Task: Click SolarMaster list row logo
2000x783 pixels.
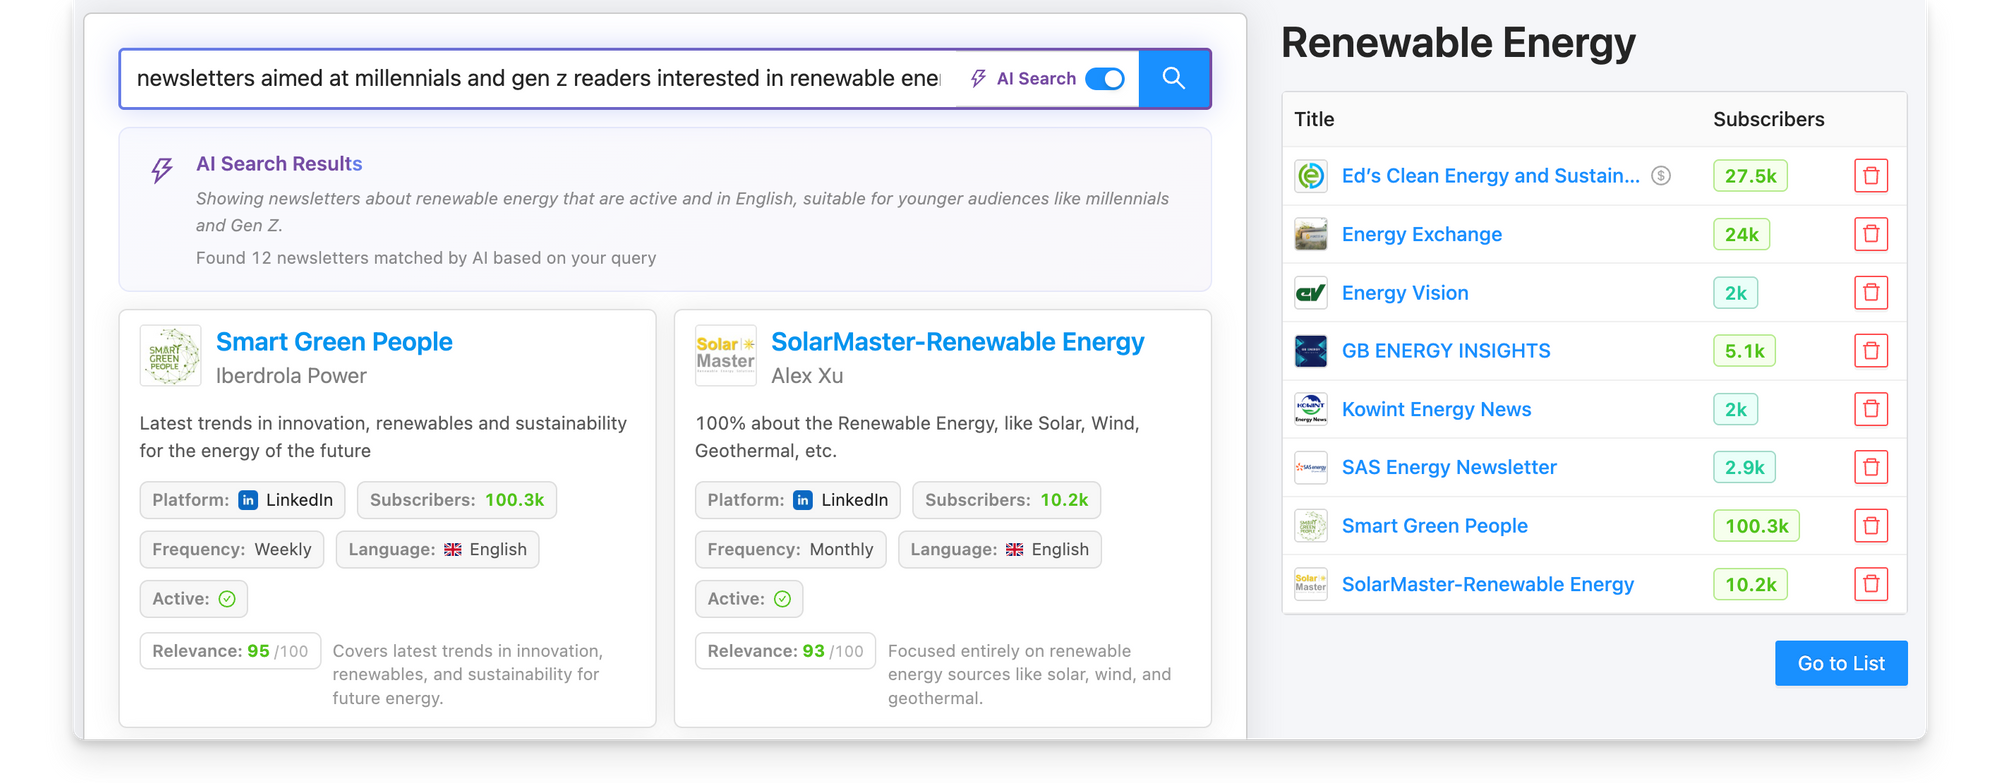Action: pyautogui.click(x=1311, y=584)
